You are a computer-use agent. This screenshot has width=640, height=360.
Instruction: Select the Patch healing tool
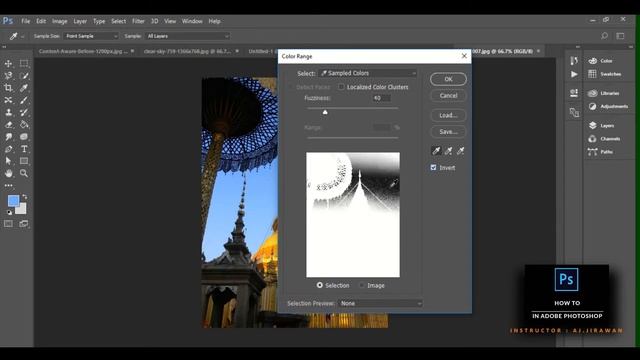(x=8, y=100)
